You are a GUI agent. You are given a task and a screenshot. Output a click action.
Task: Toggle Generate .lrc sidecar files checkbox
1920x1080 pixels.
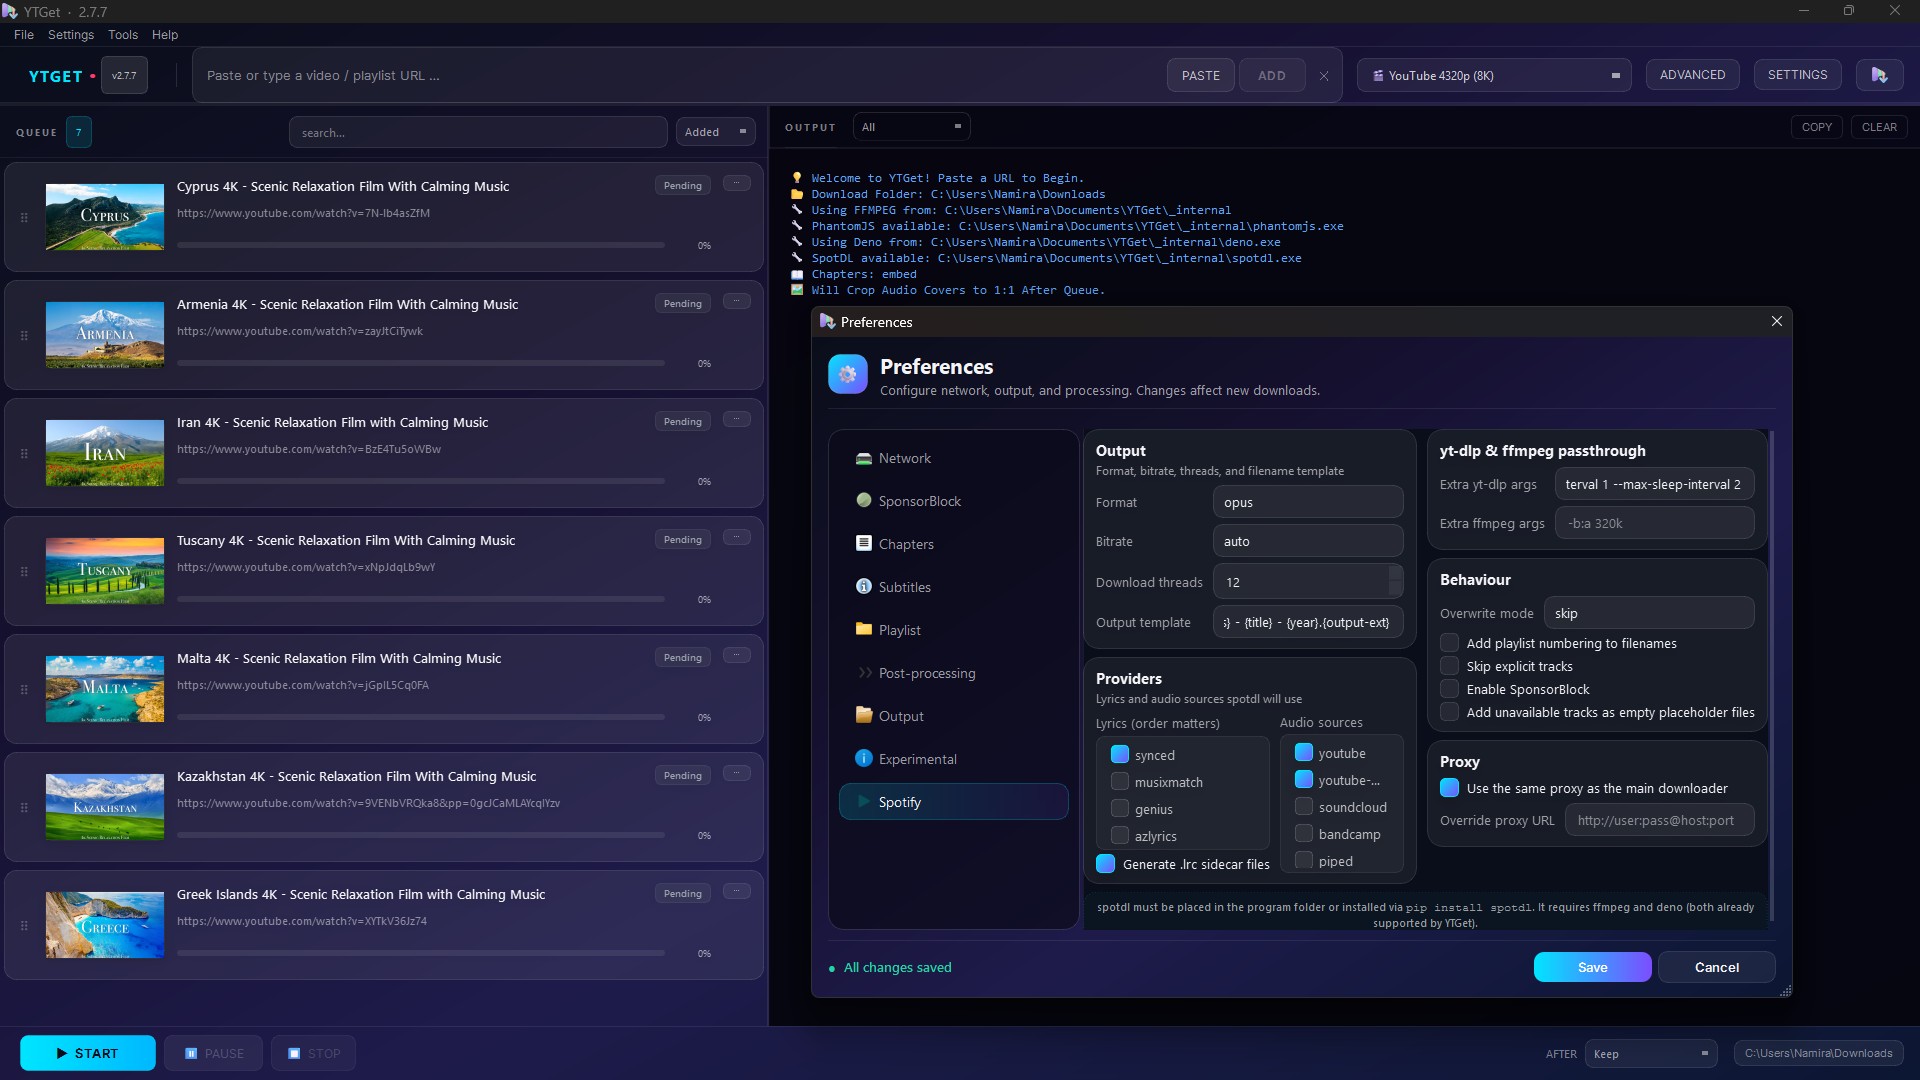pyautogui.click(x=1106, y=864)
